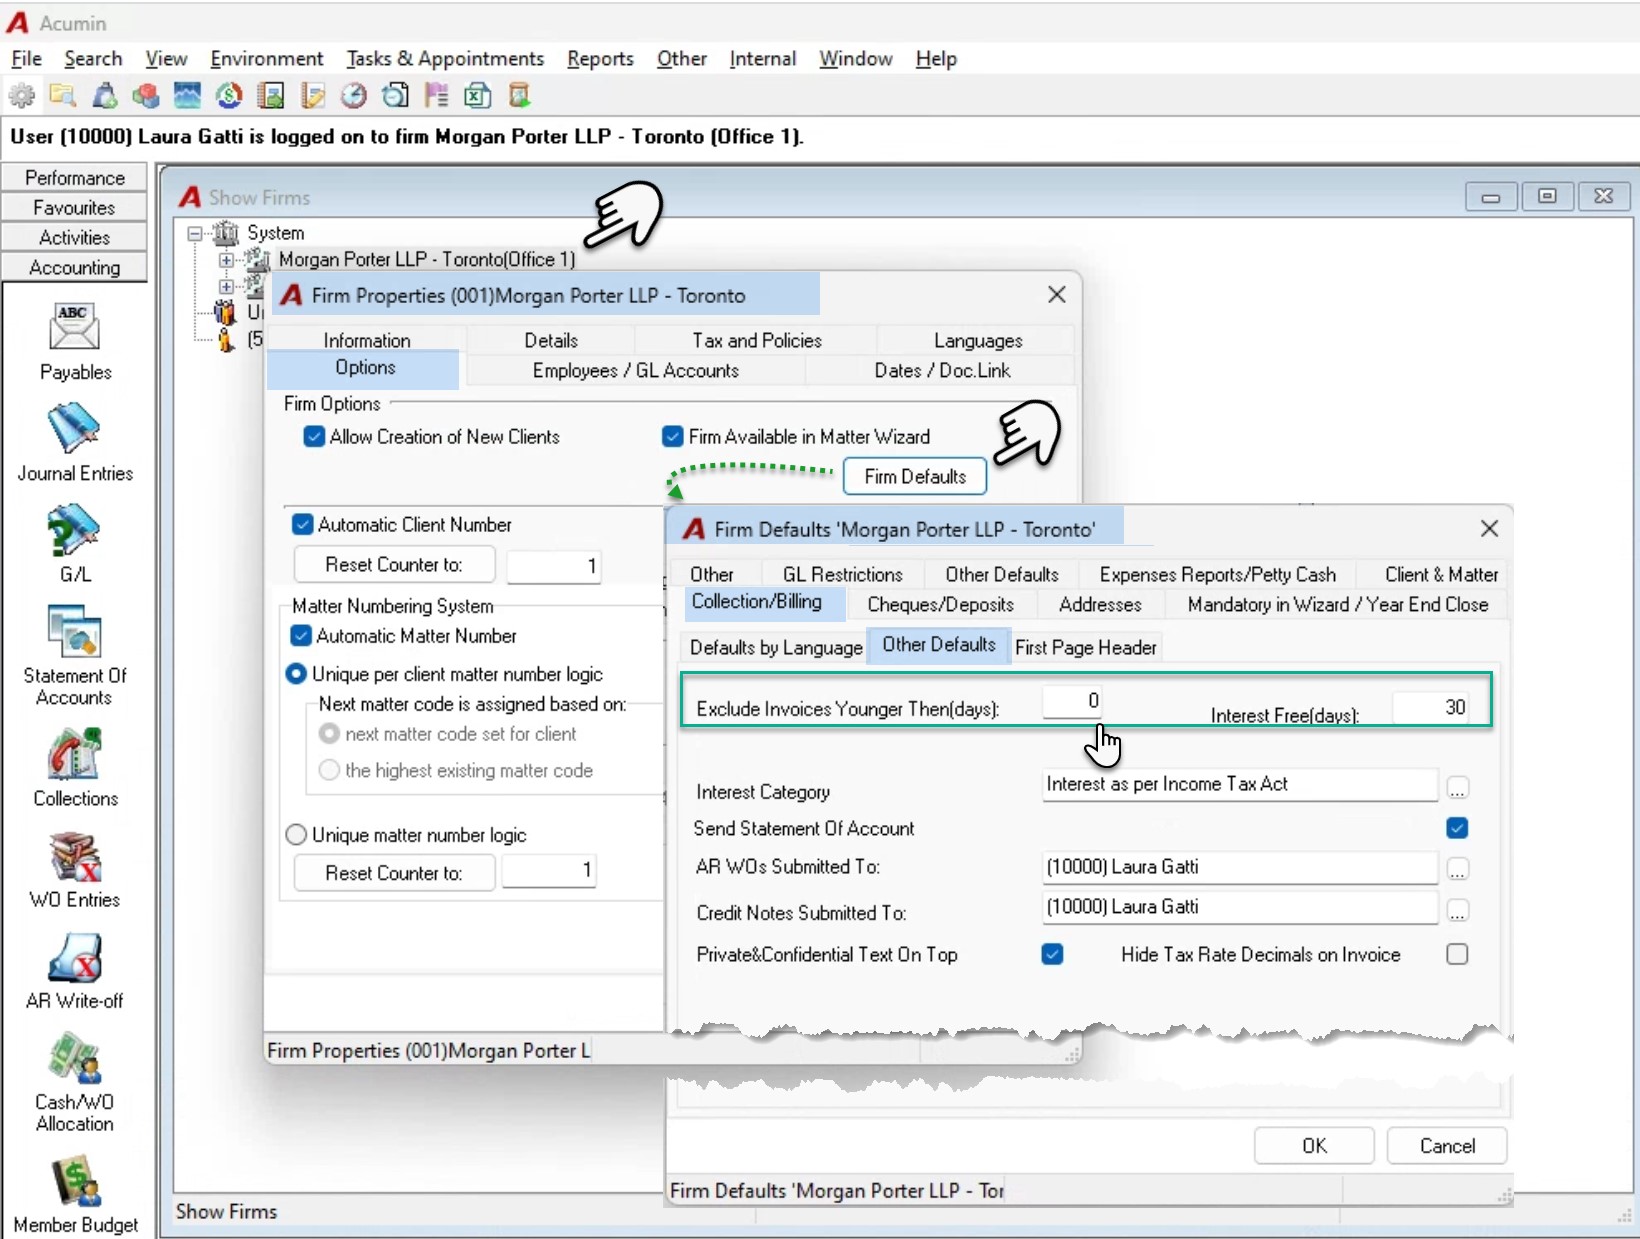This screenshot has height=1239, width=1640.
Task: Uncheck Automatic Matter Number
Action: 301,636
